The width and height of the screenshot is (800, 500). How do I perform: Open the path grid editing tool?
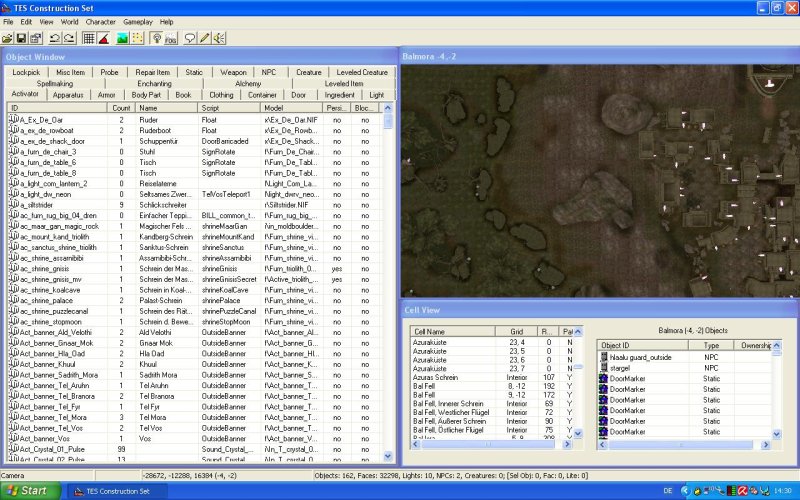138,38
